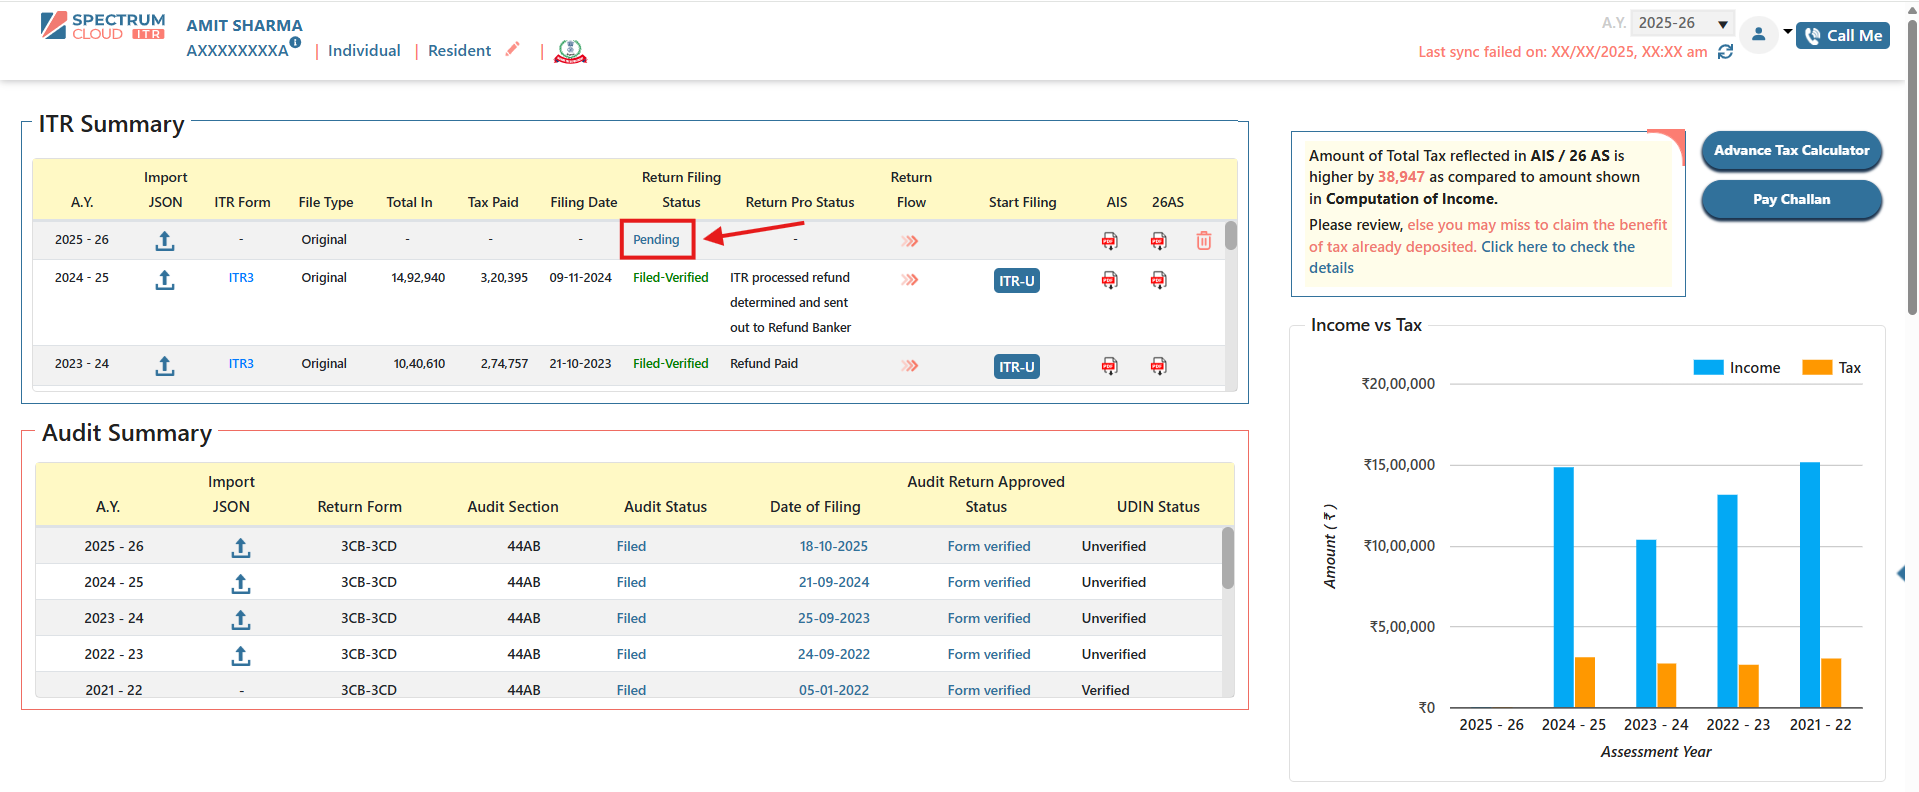Screen dimensions: 1919x792
Task: Open AIS PDF icon for 2024-25 row
Action: click(x=1109, y=280)
